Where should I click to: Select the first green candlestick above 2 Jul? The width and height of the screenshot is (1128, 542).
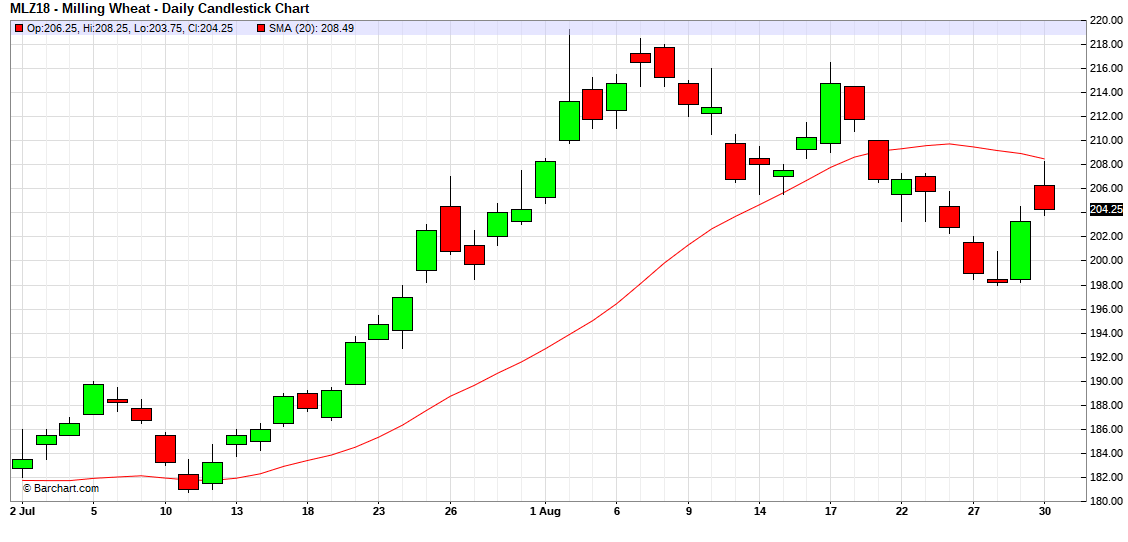pyautogui.click(x=22, y=463)
